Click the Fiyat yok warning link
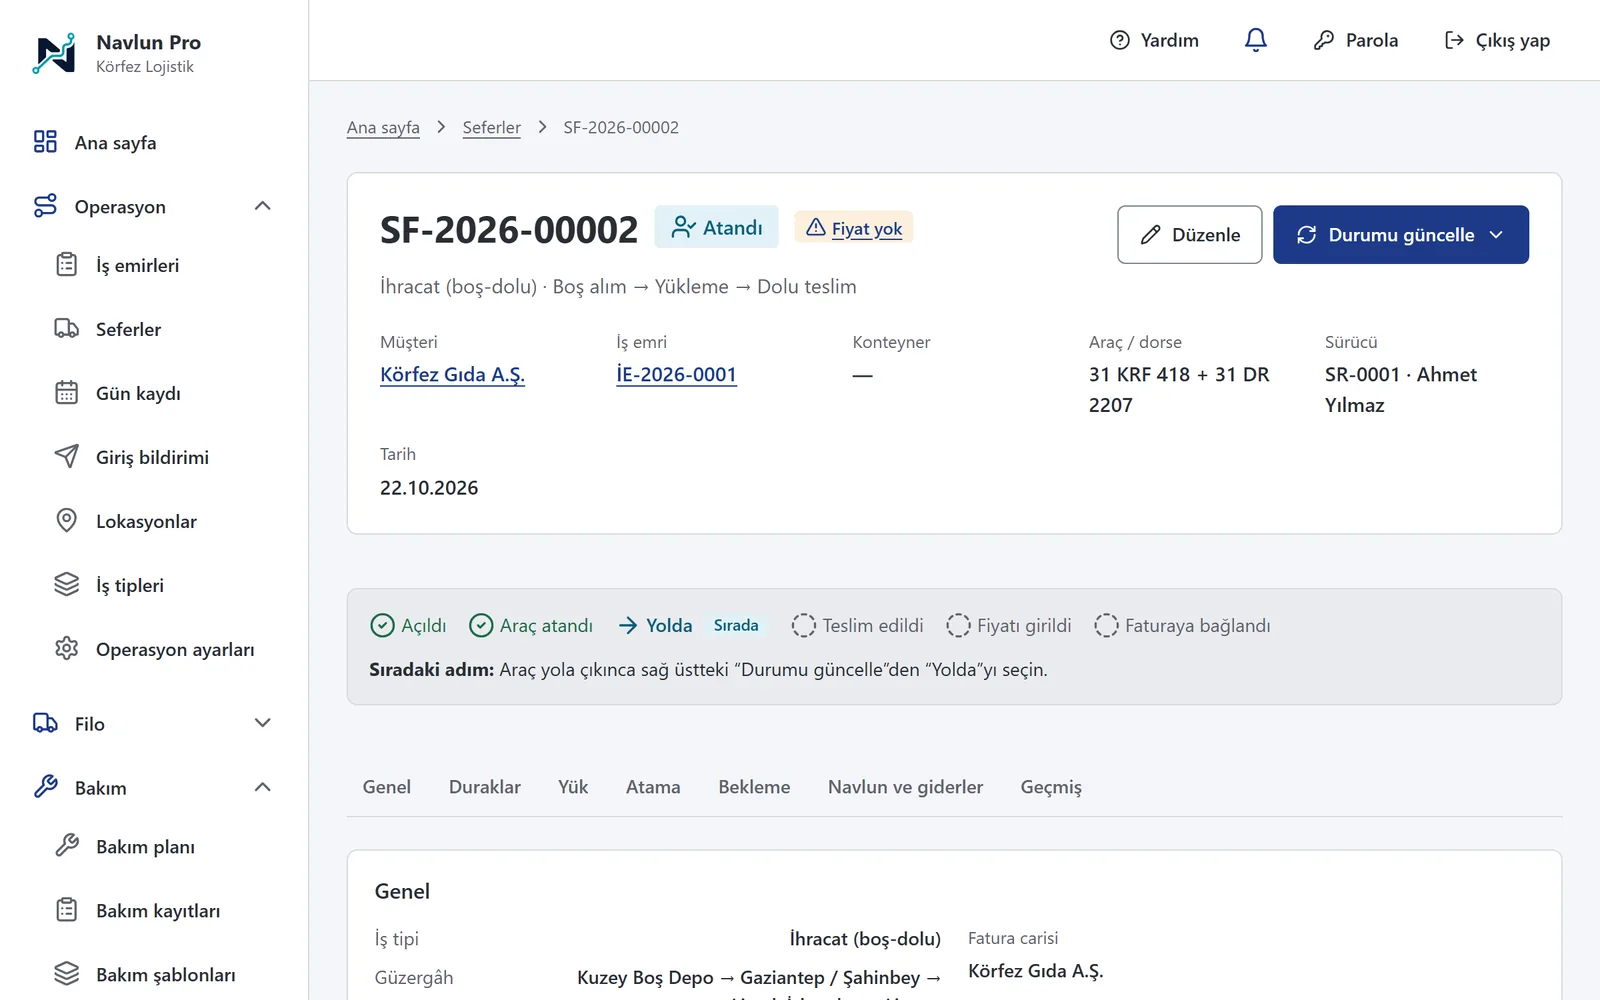The height and width of the screenshot is (1000, 1600). [867, 228]
